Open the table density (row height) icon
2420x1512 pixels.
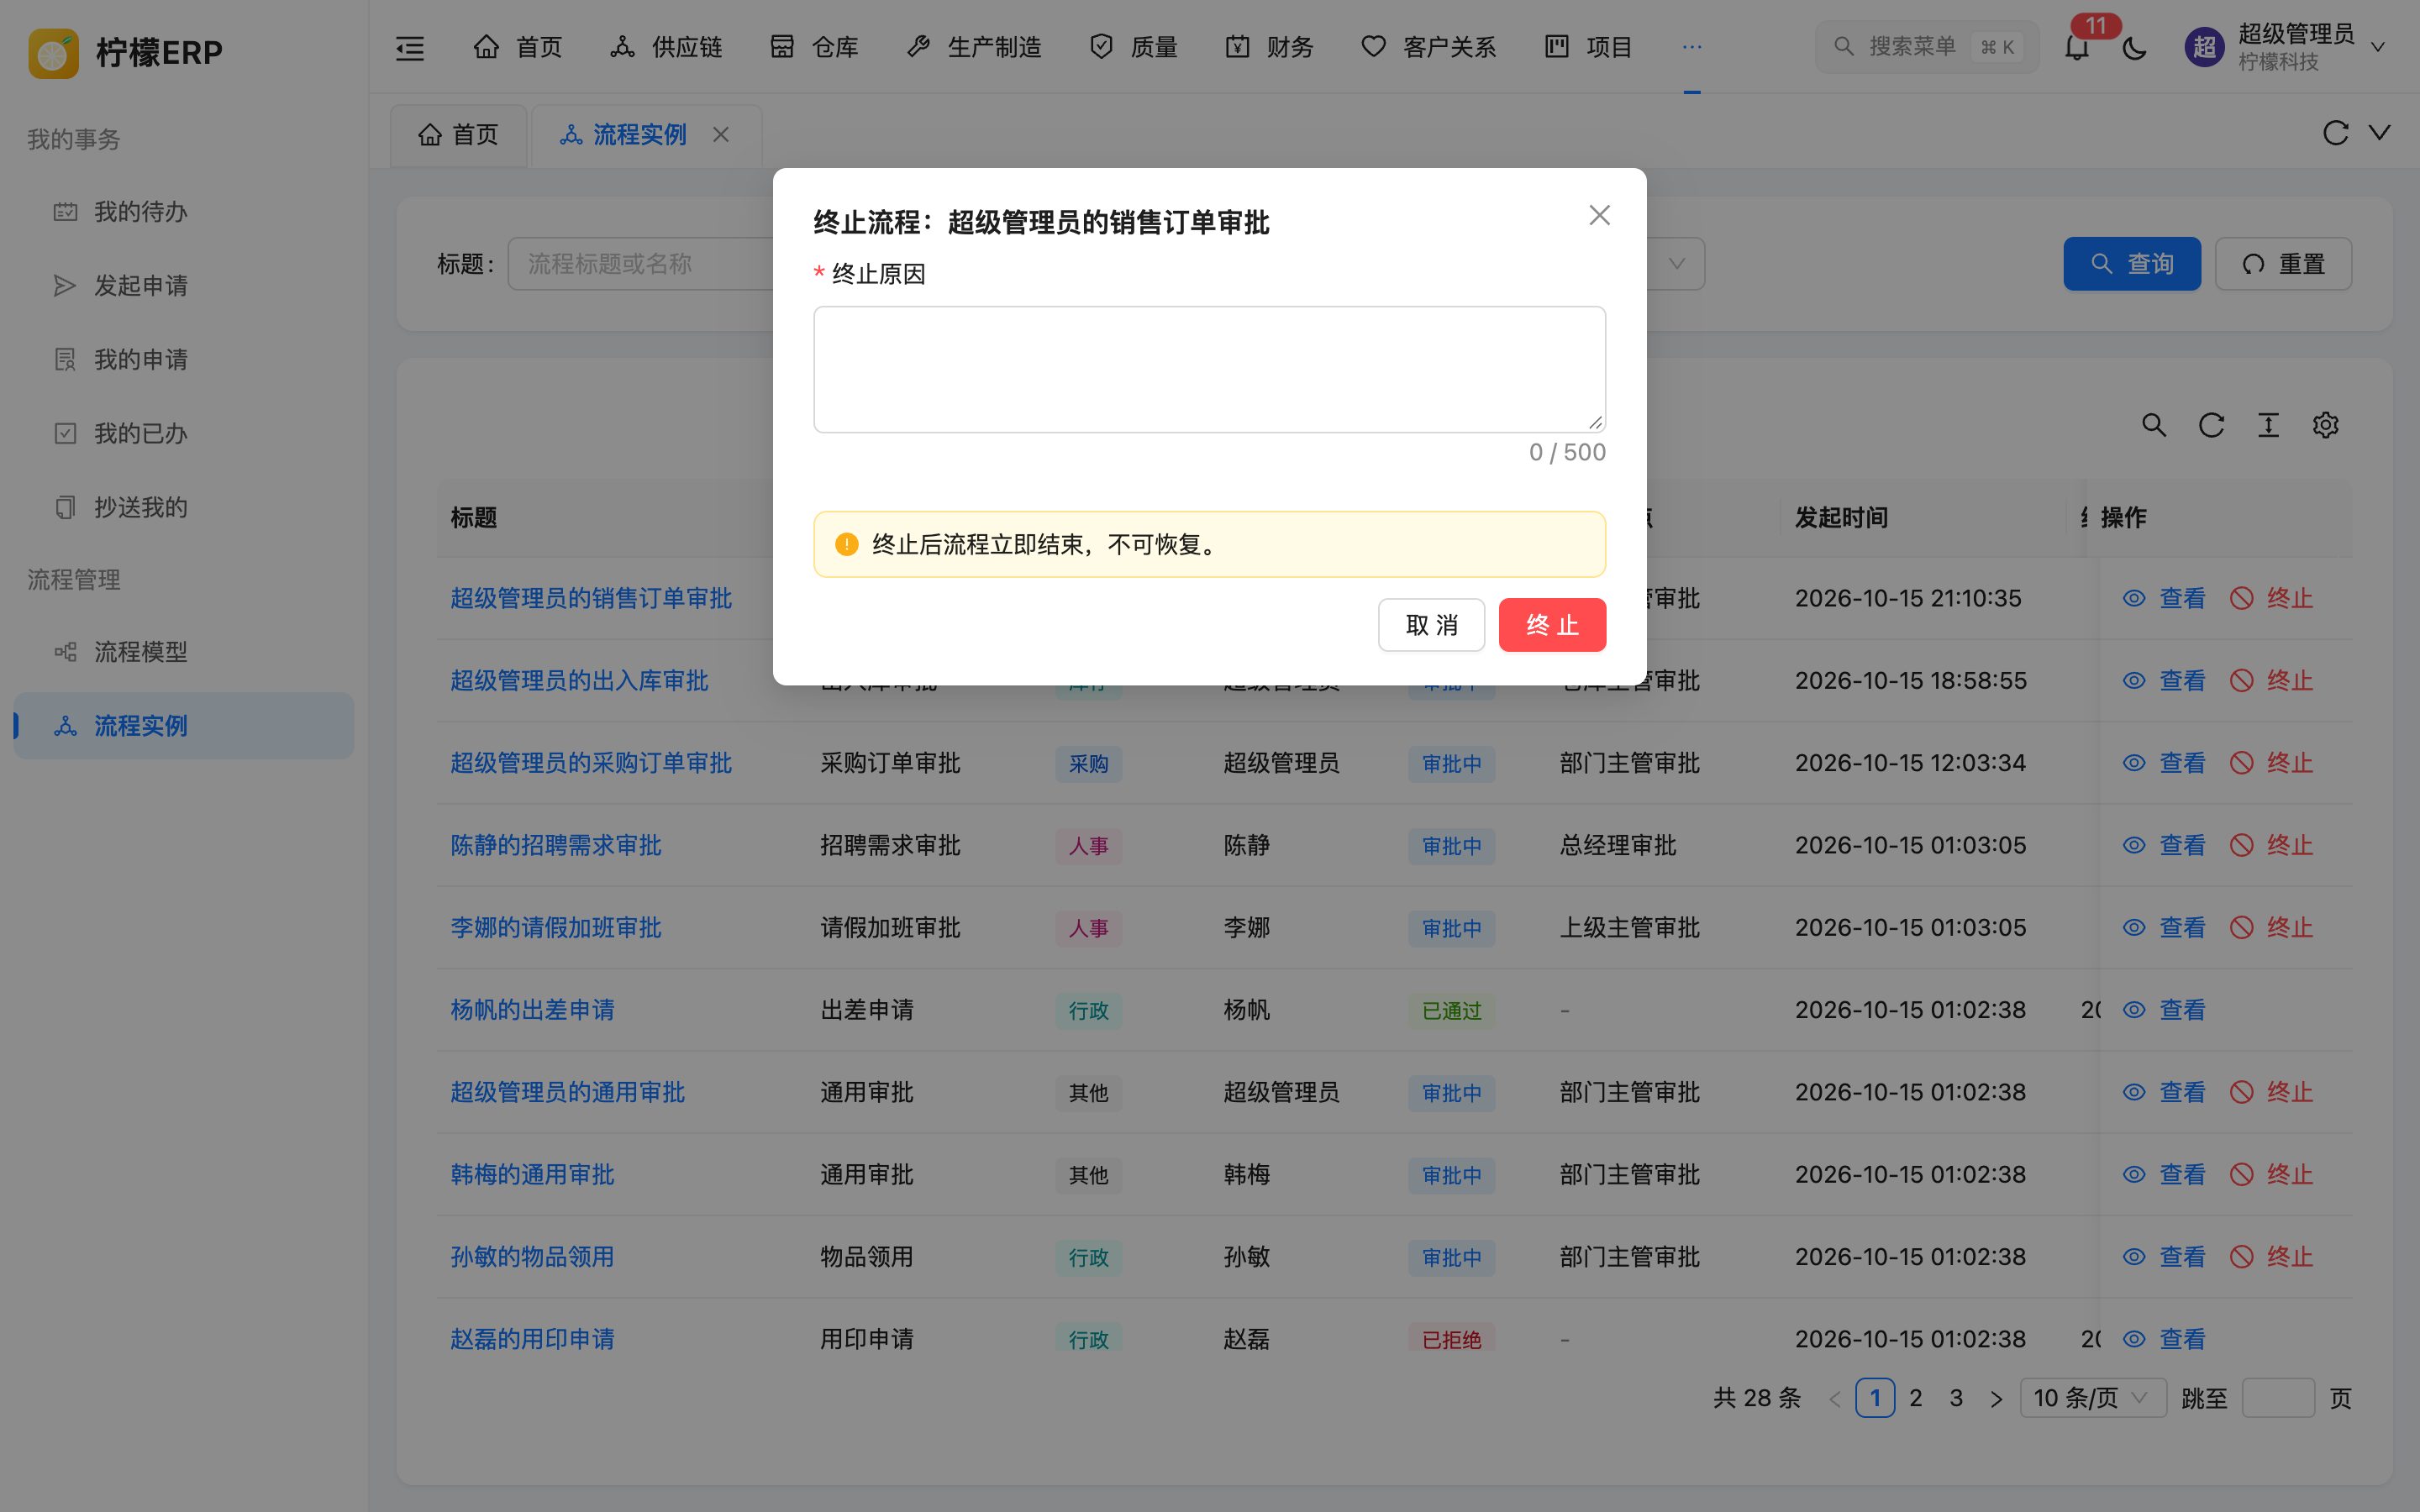(x=2268, y=425)
